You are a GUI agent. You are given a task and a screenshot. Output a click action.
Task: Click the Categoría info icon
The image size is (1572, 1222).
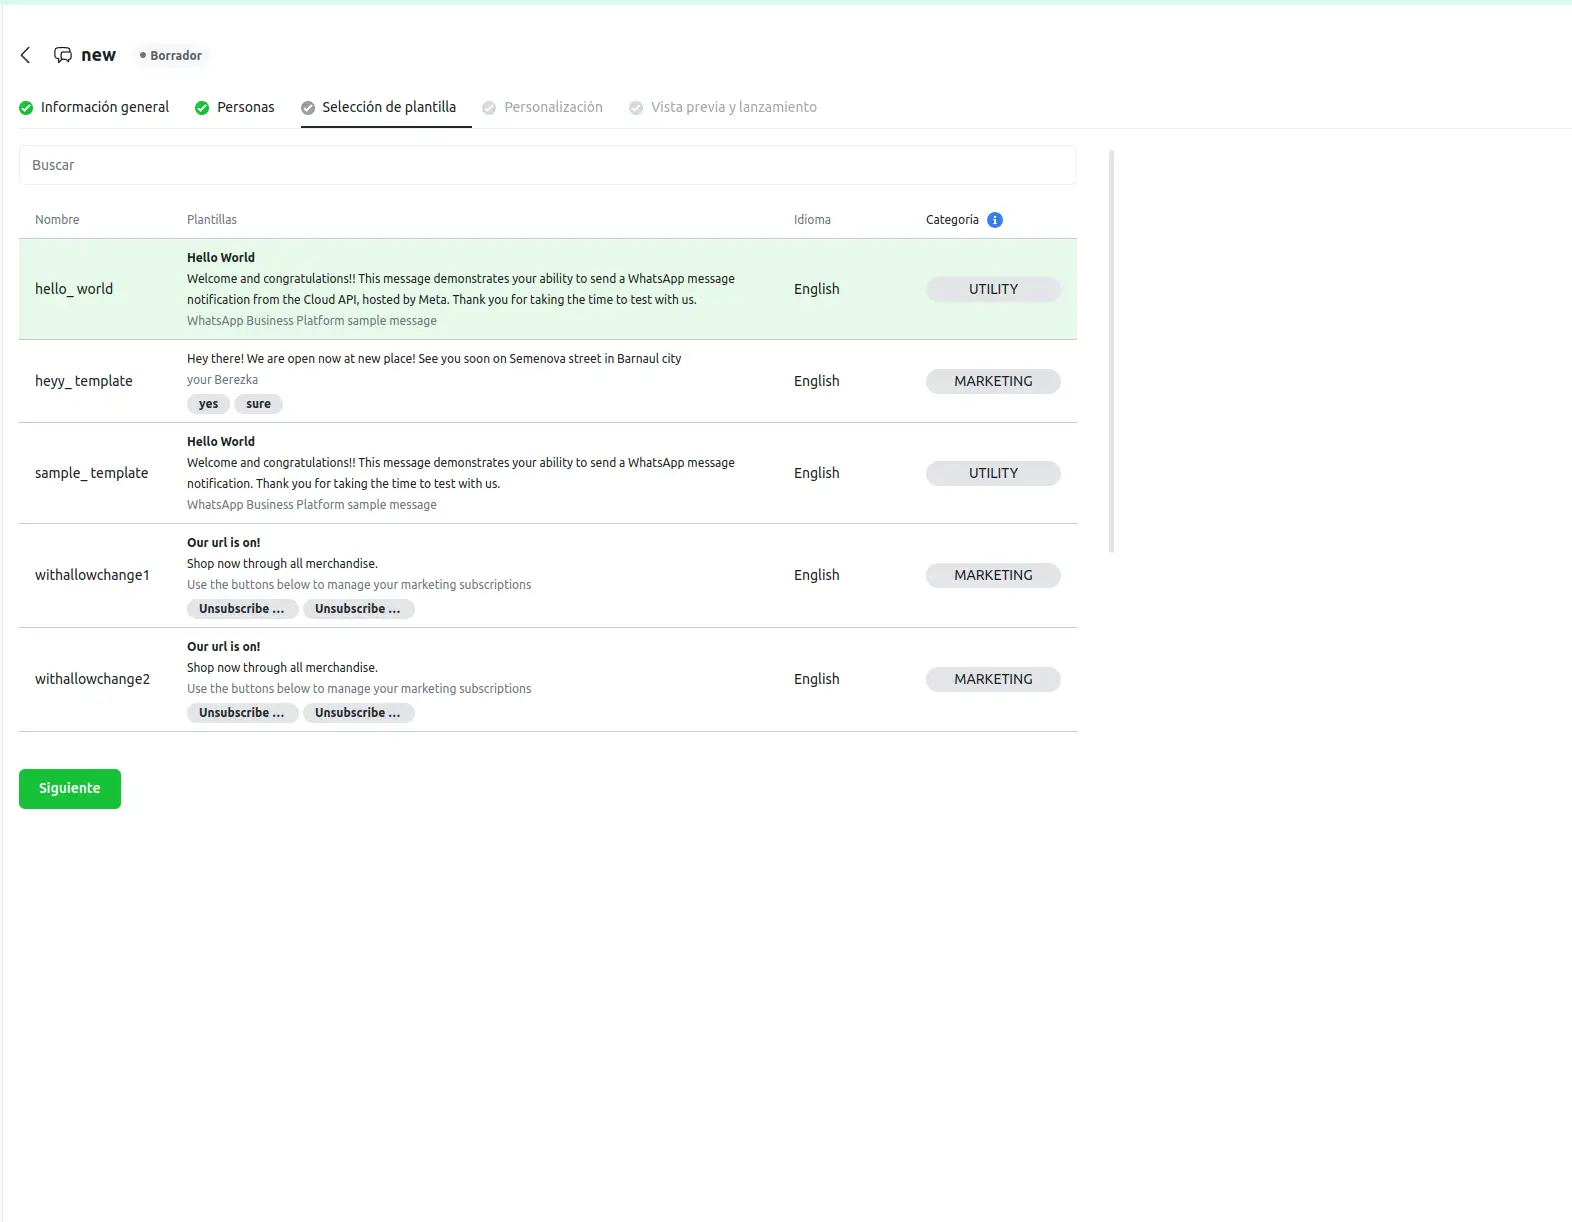pyautogui.click(x=994, y=220)
